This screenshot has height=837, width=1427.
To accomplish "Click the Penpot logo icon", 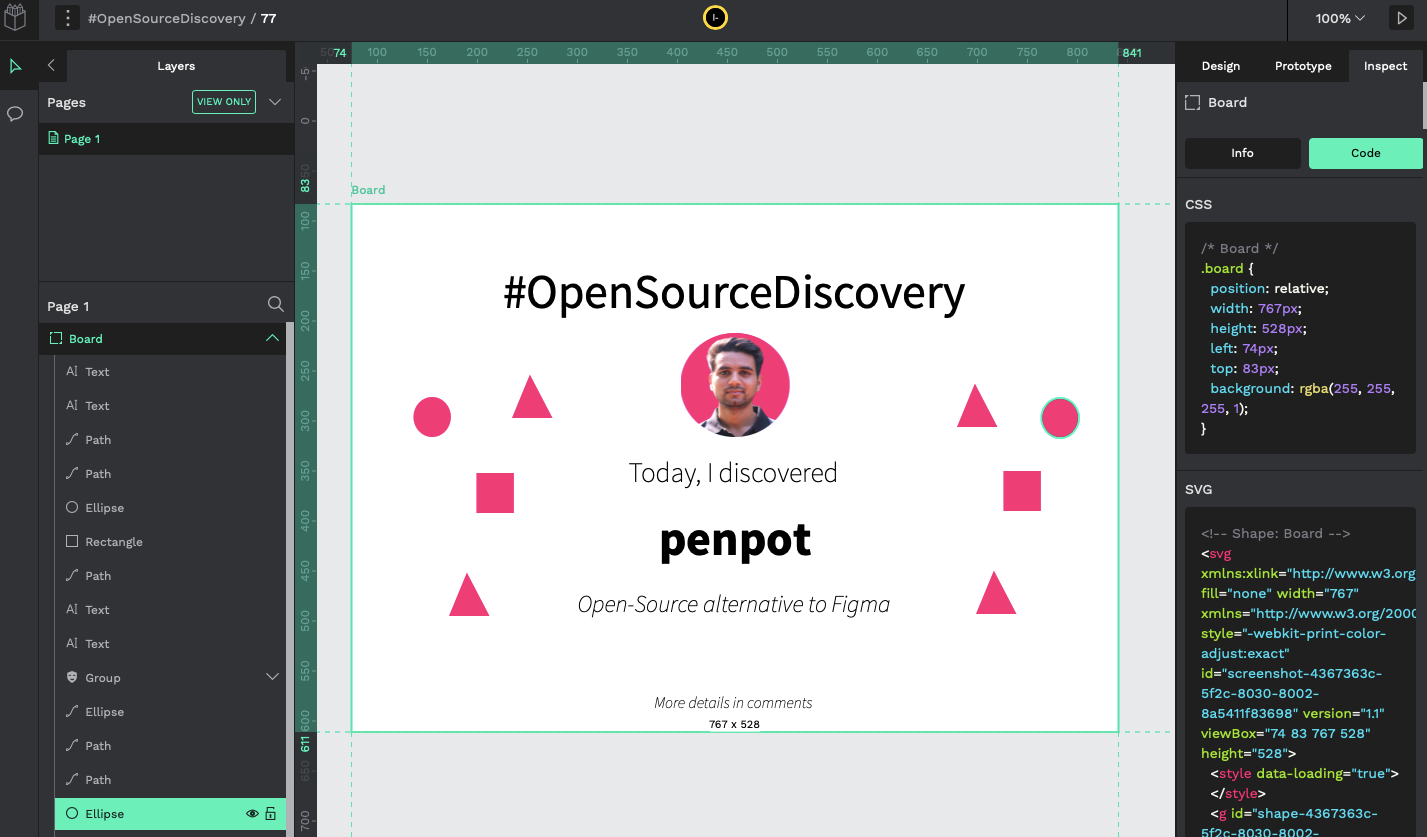I will pyautogui.click(x=16, y=18).
